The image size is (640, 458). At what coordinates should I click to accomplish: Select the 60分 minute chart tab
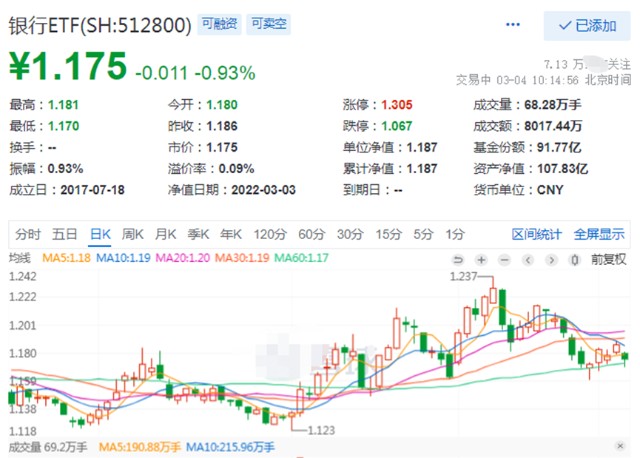[x=311, y=234]
